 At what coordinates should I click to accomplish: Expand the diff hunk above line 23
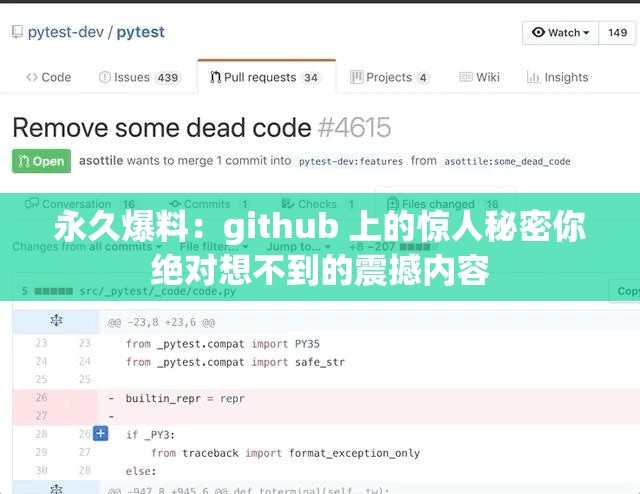[56, 321]
